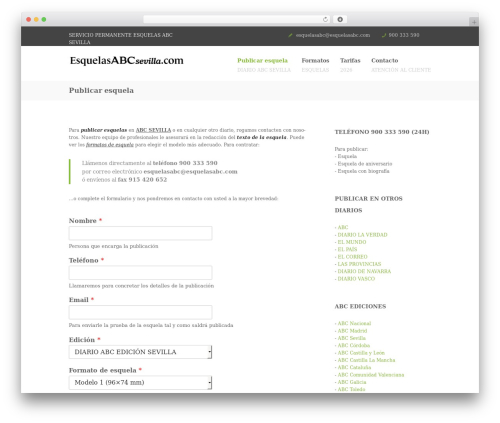This screenshot has width=500, height=423.
Task: Click into the Teléfono input field
Action: point(140,273)
